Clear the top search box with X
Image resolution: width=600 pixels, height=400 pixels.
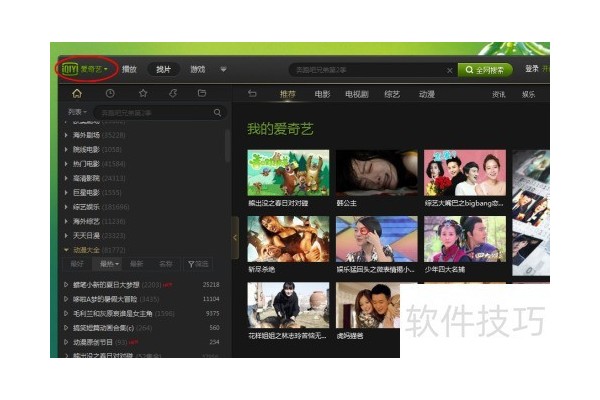[450, 70]
